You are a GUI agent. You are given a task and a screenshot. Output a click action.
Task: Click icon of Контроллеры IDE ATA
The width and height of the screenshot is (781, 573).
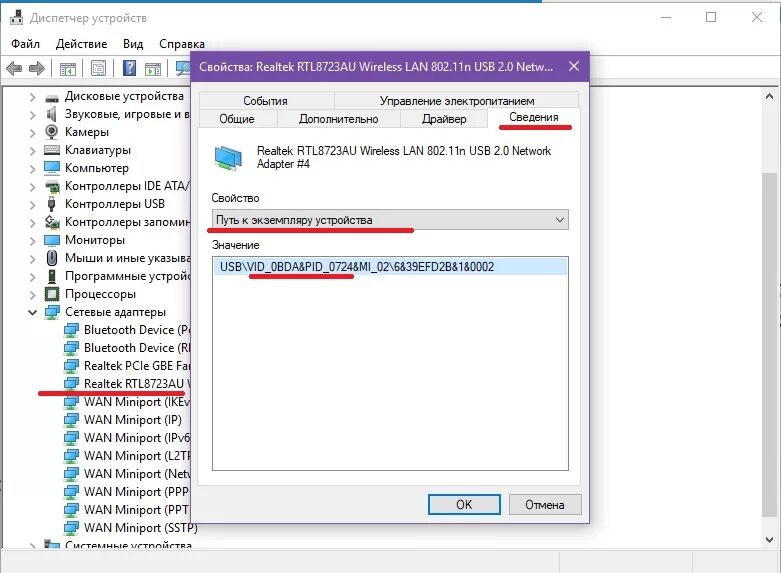point(52,186)
